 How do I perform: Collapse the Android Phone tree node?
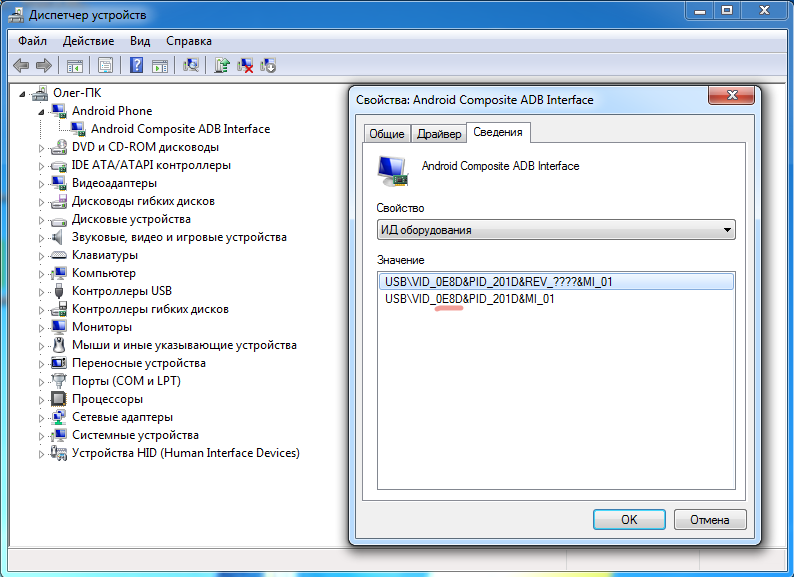point(41,111)
